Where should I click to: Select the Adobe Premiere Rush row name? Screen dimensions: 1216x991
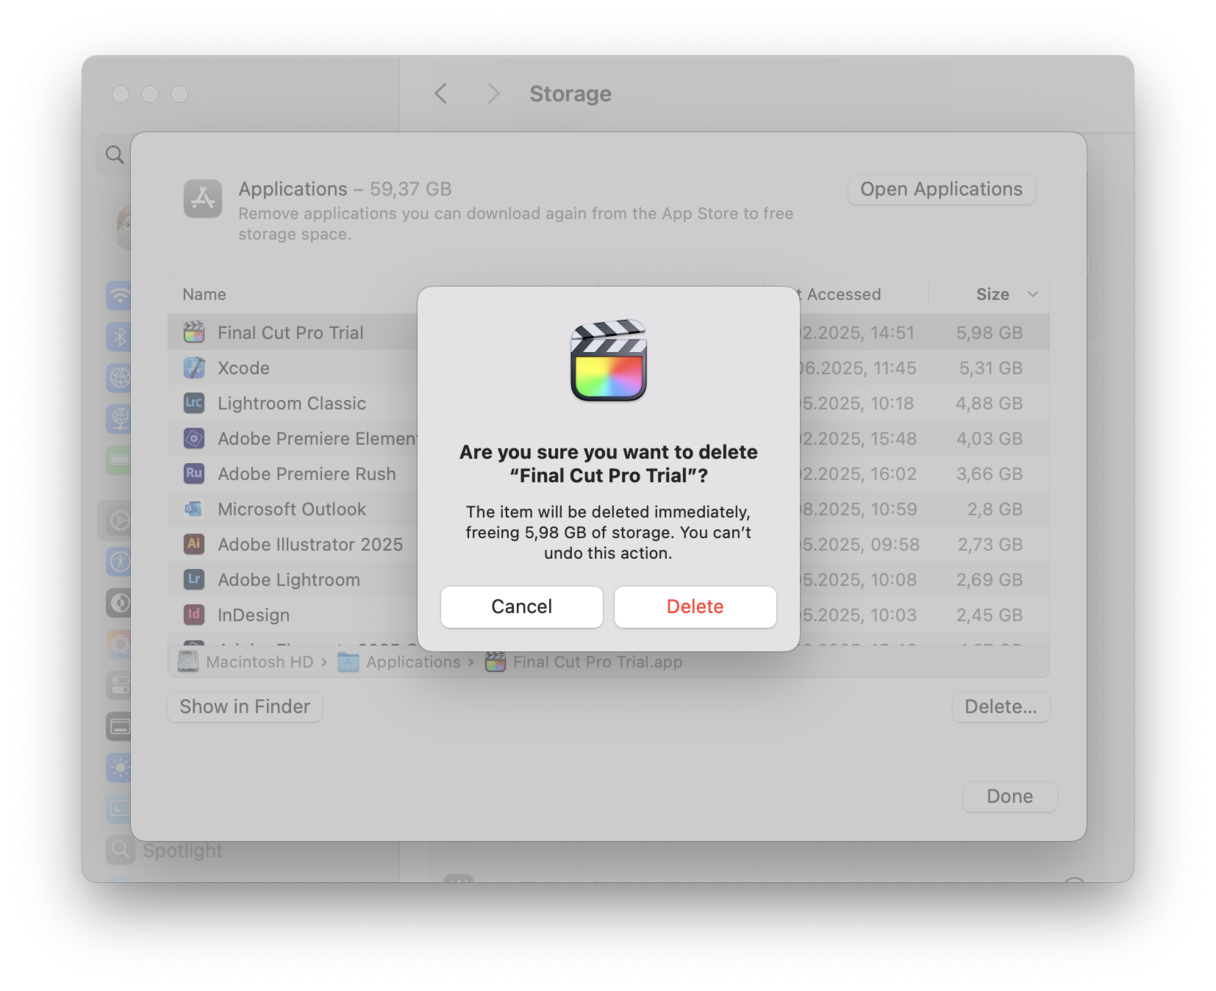(307, 473)
